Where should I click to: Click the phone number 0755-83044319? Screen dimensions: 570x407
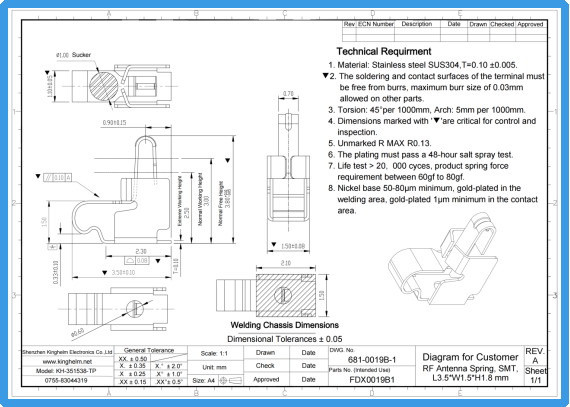[67, 380]
